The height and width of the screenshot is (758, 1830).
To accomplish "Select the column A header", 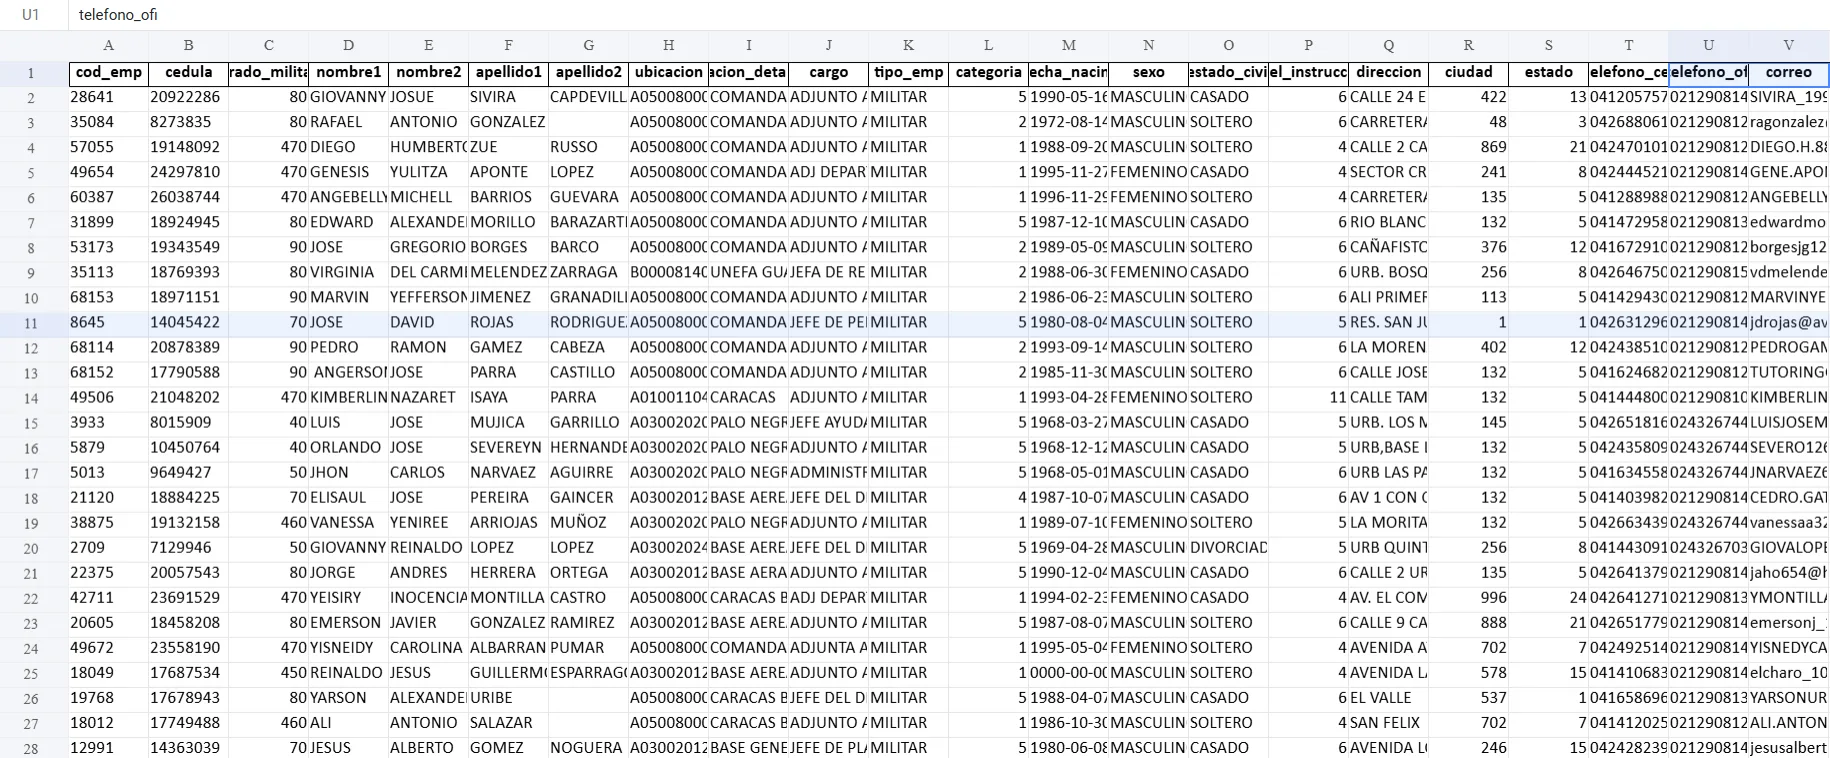I will point(108,45).
